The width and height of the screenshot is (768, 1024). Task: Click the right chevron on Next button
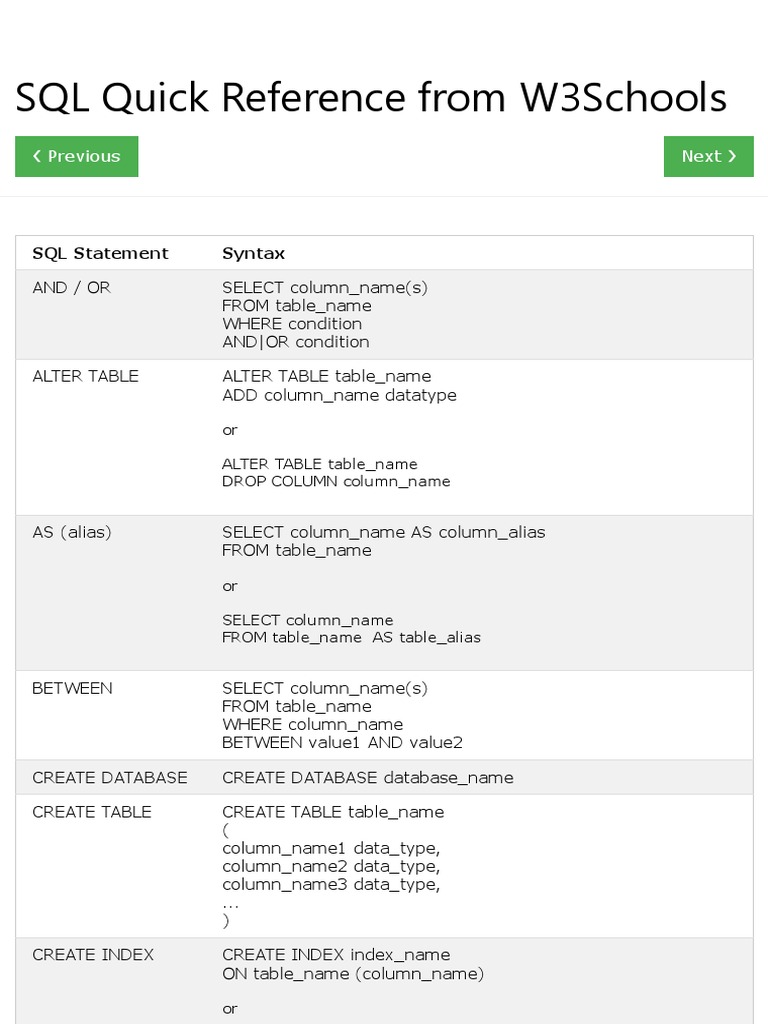coord(732,156)
